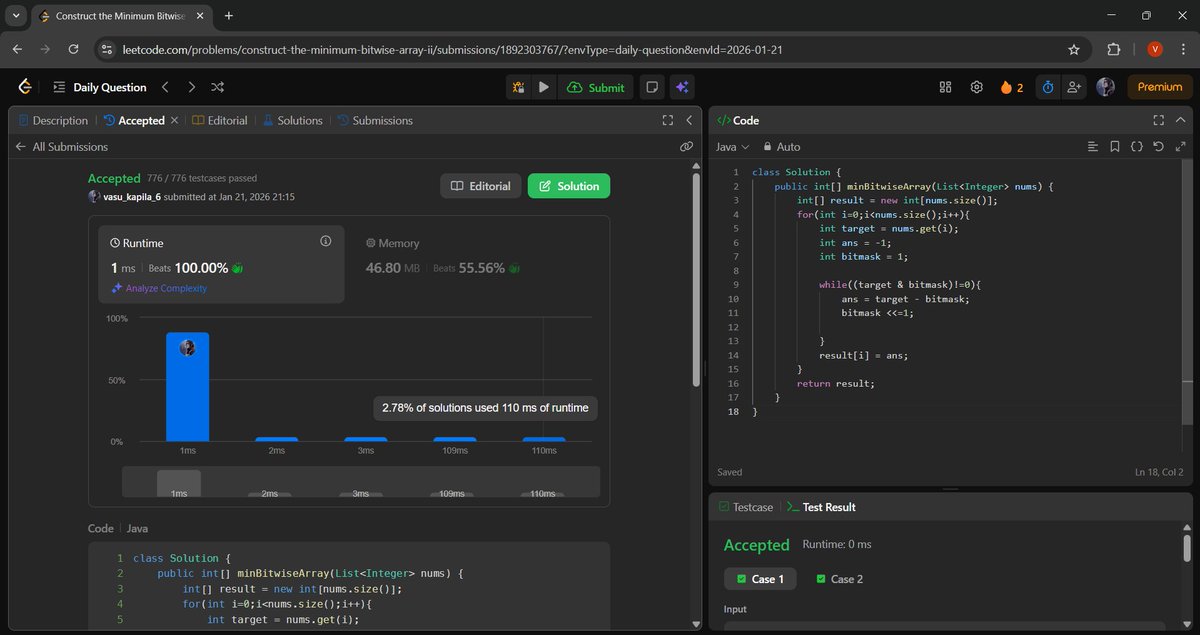Screen dimensions: 1200x635
Task: View the streak flame counter
Action: [x=1012, y=87]
